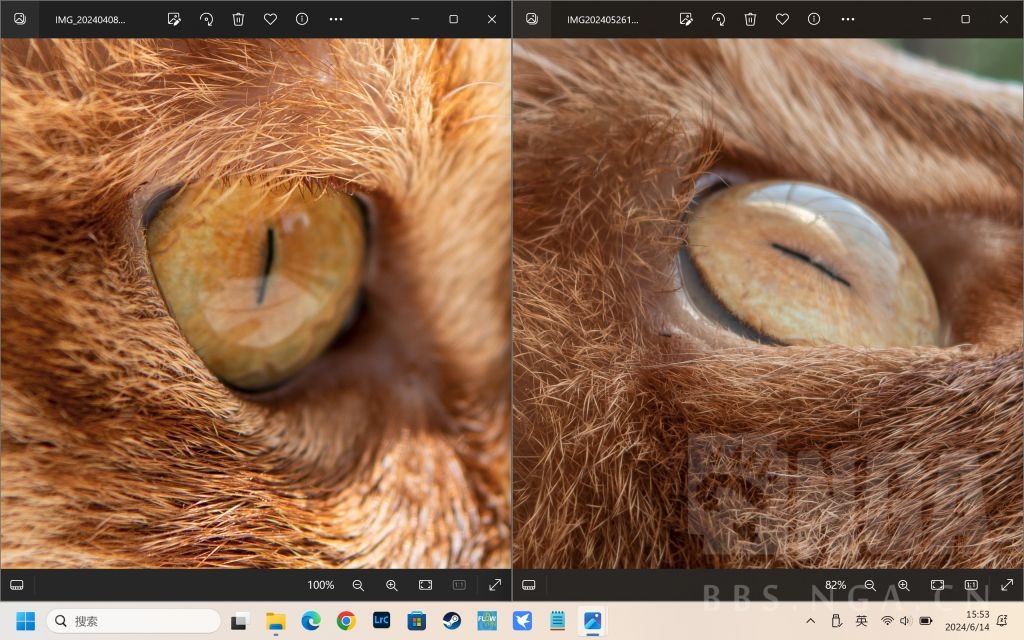Open the See more menu in left window
Screen dimensions: 1024x640
coord(336,19)
